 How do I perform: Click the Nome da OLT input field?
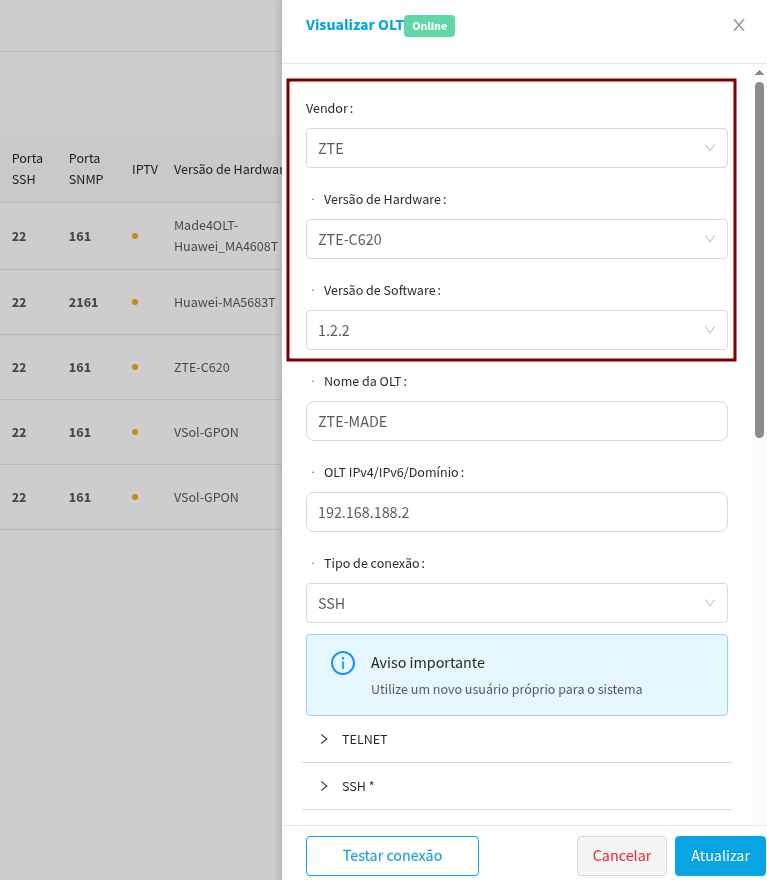516,421
